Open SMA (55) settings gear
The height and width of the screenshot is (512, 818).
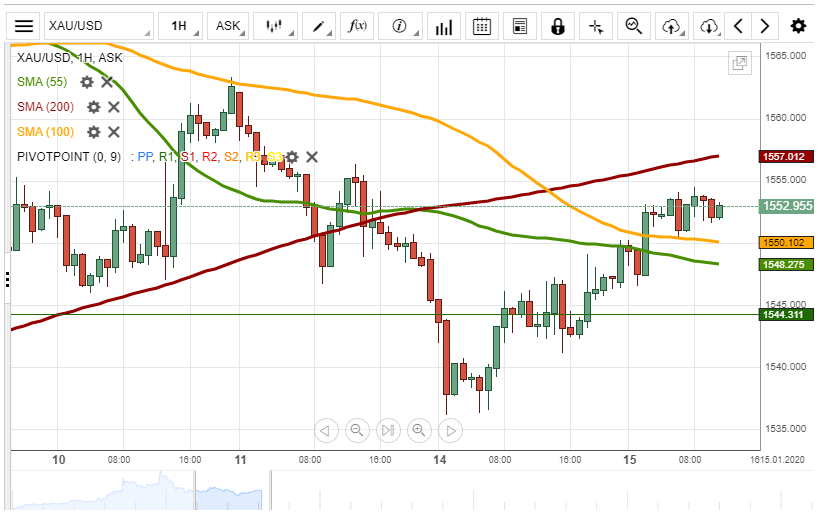coord(87,82)
